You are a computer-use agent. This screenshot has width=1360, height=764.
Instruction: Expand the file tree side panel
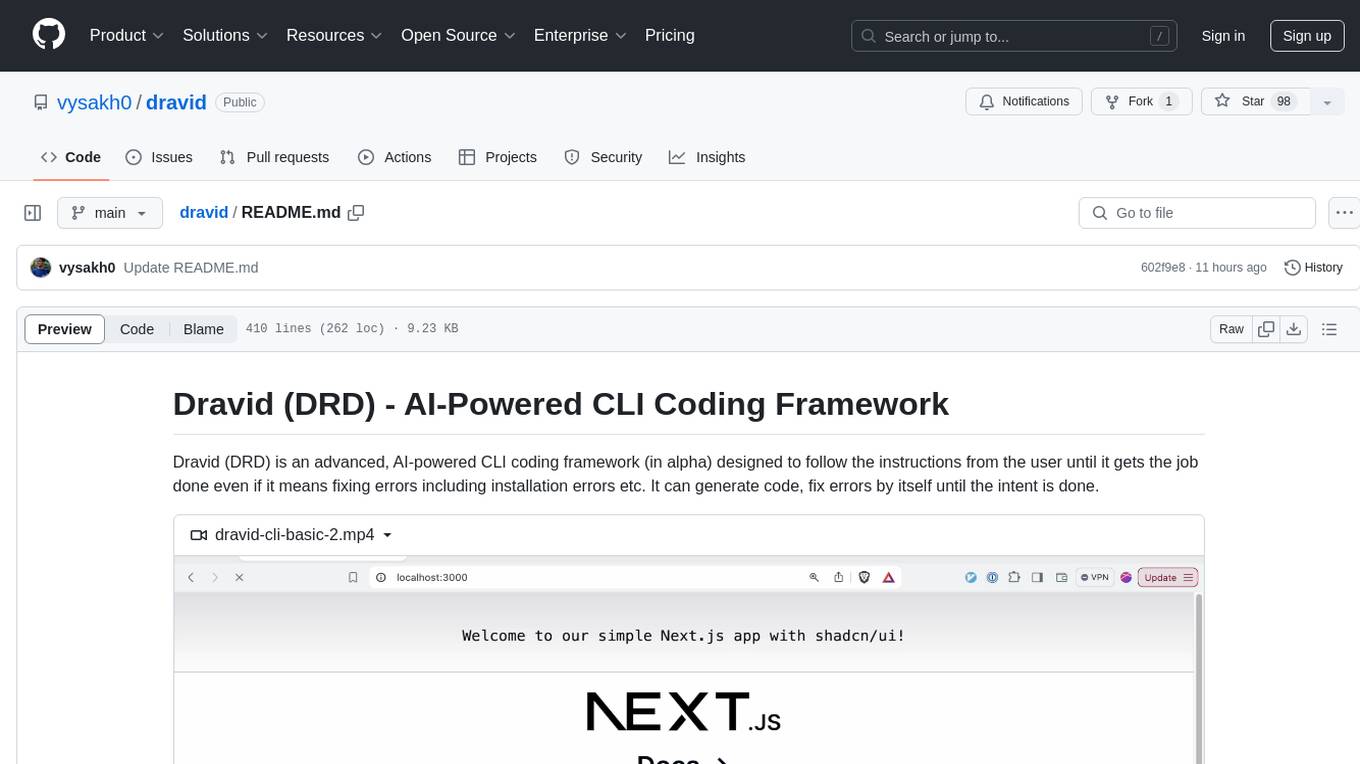click(32, 213)
